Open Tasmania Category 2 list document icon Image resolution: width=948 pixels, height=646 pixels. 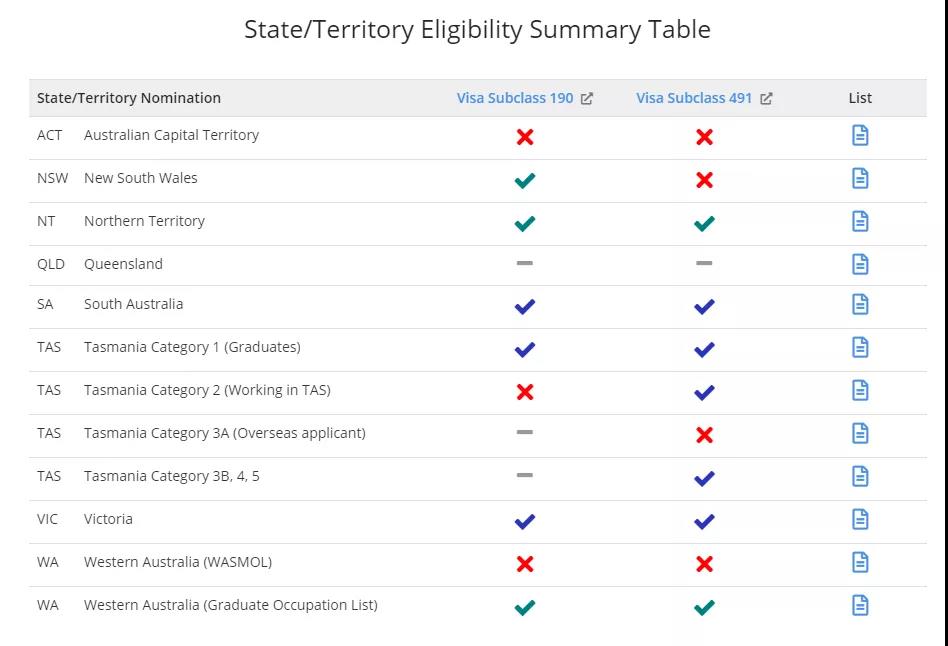pos(860,390)
